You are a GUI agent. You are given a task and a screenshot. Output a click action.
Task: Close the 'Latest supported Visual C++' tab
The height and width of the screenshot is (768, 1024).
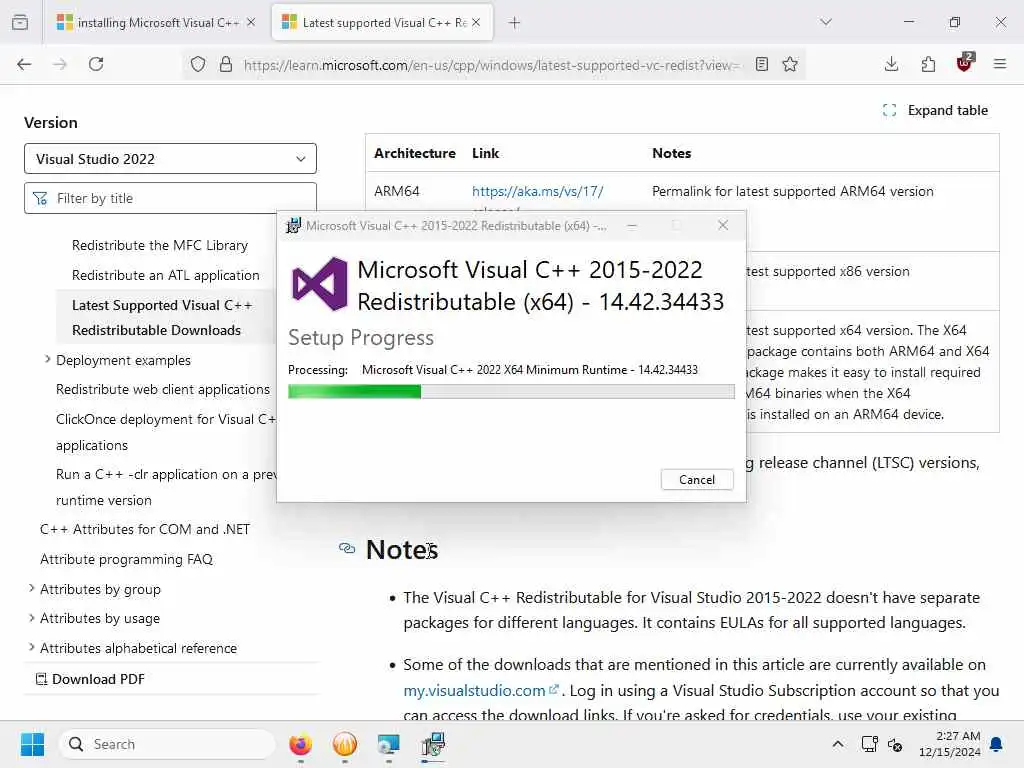pyautogui.click(x=476, y=22)
